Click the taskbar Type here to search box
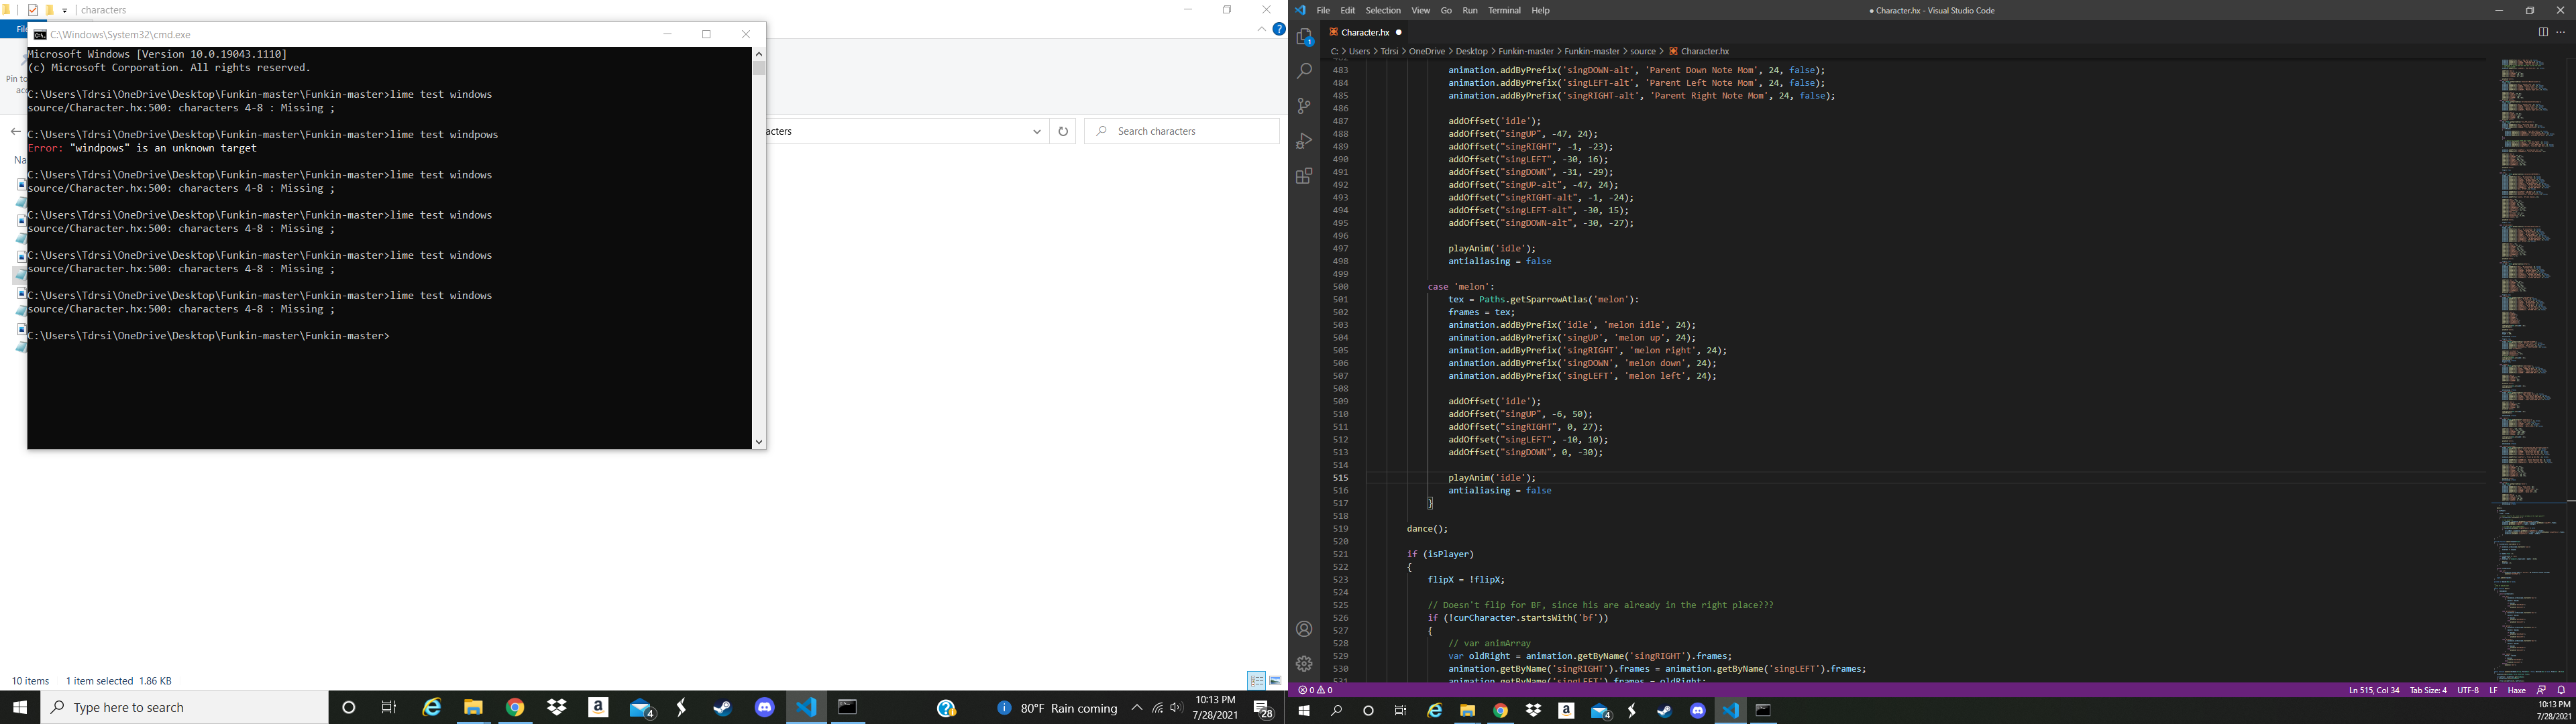This screenshot has height=724, width=2576. point(185,708)
